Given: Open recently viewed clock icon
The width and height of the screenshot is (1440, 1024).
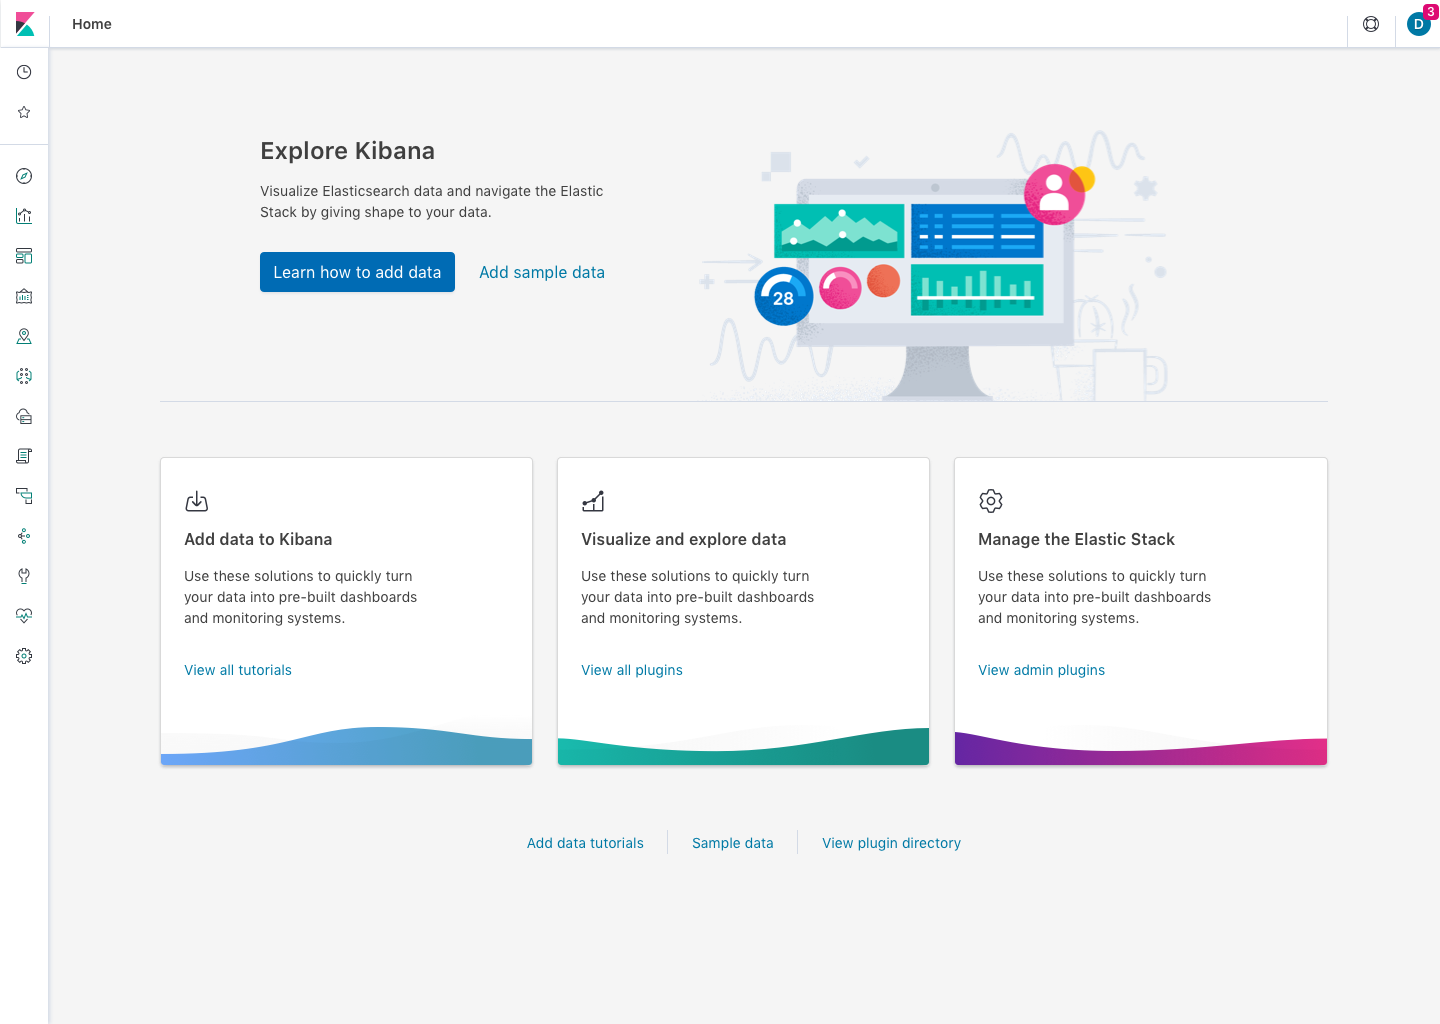Looking at the screenshot, I should (24, 72).
